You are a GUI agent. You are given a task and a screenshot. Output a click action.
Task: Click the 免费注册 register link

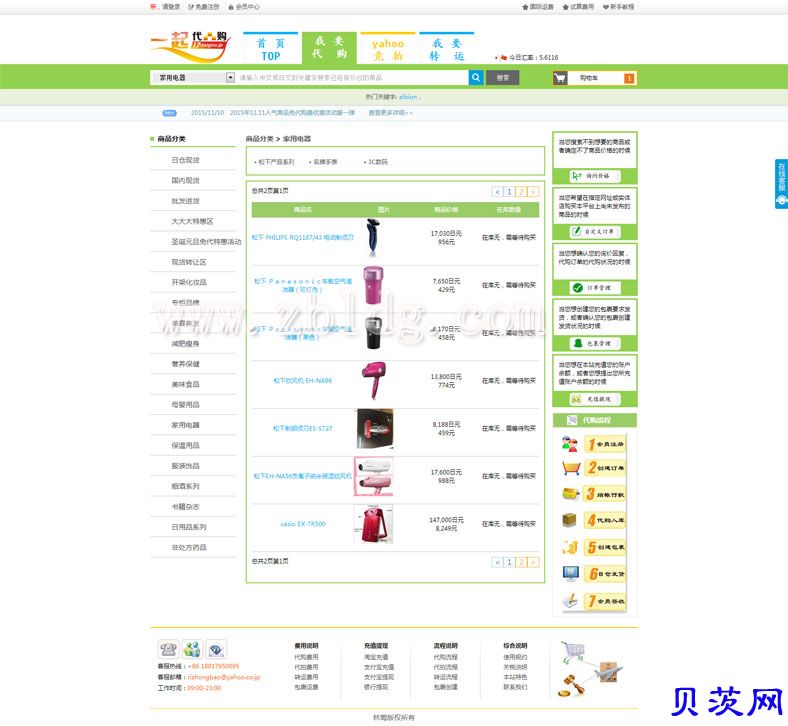point(204,7)
